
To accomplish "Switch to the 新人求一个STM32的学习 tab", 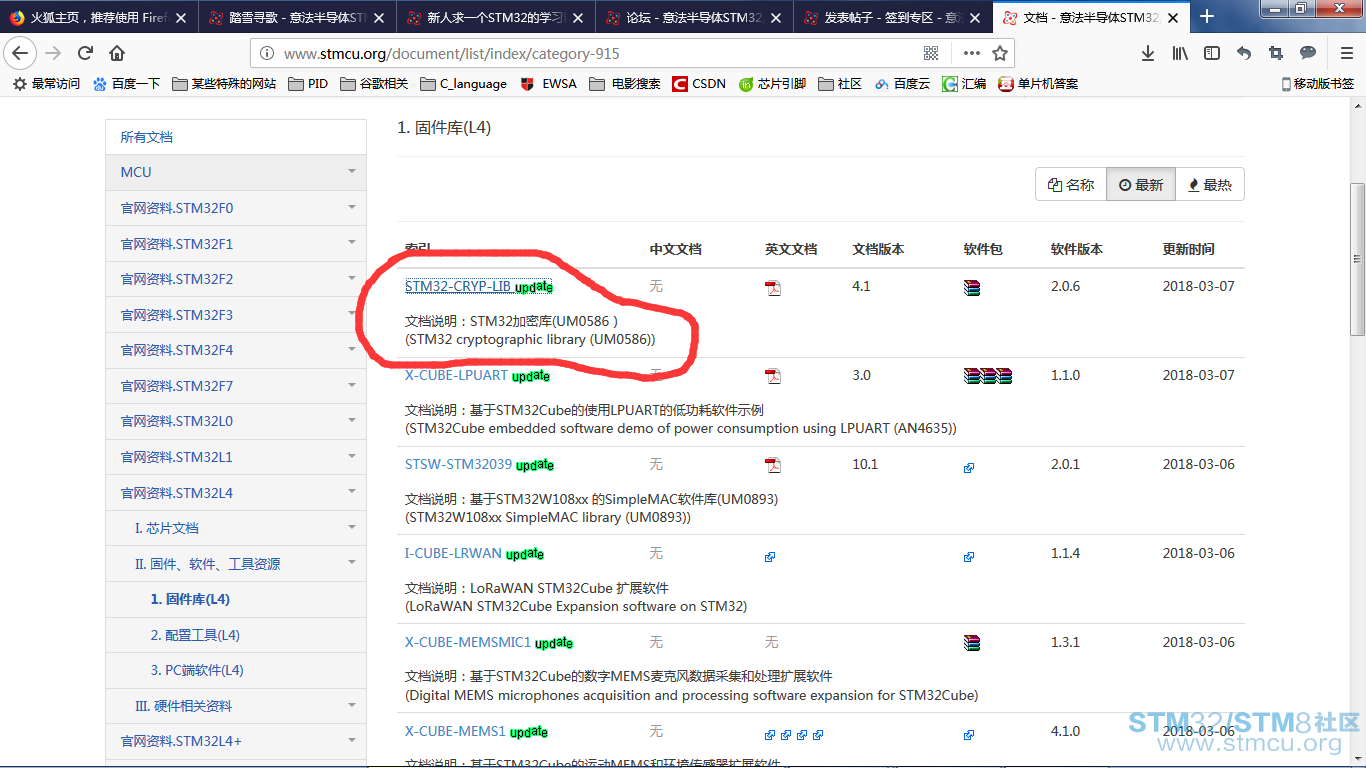I will (496, 17).
